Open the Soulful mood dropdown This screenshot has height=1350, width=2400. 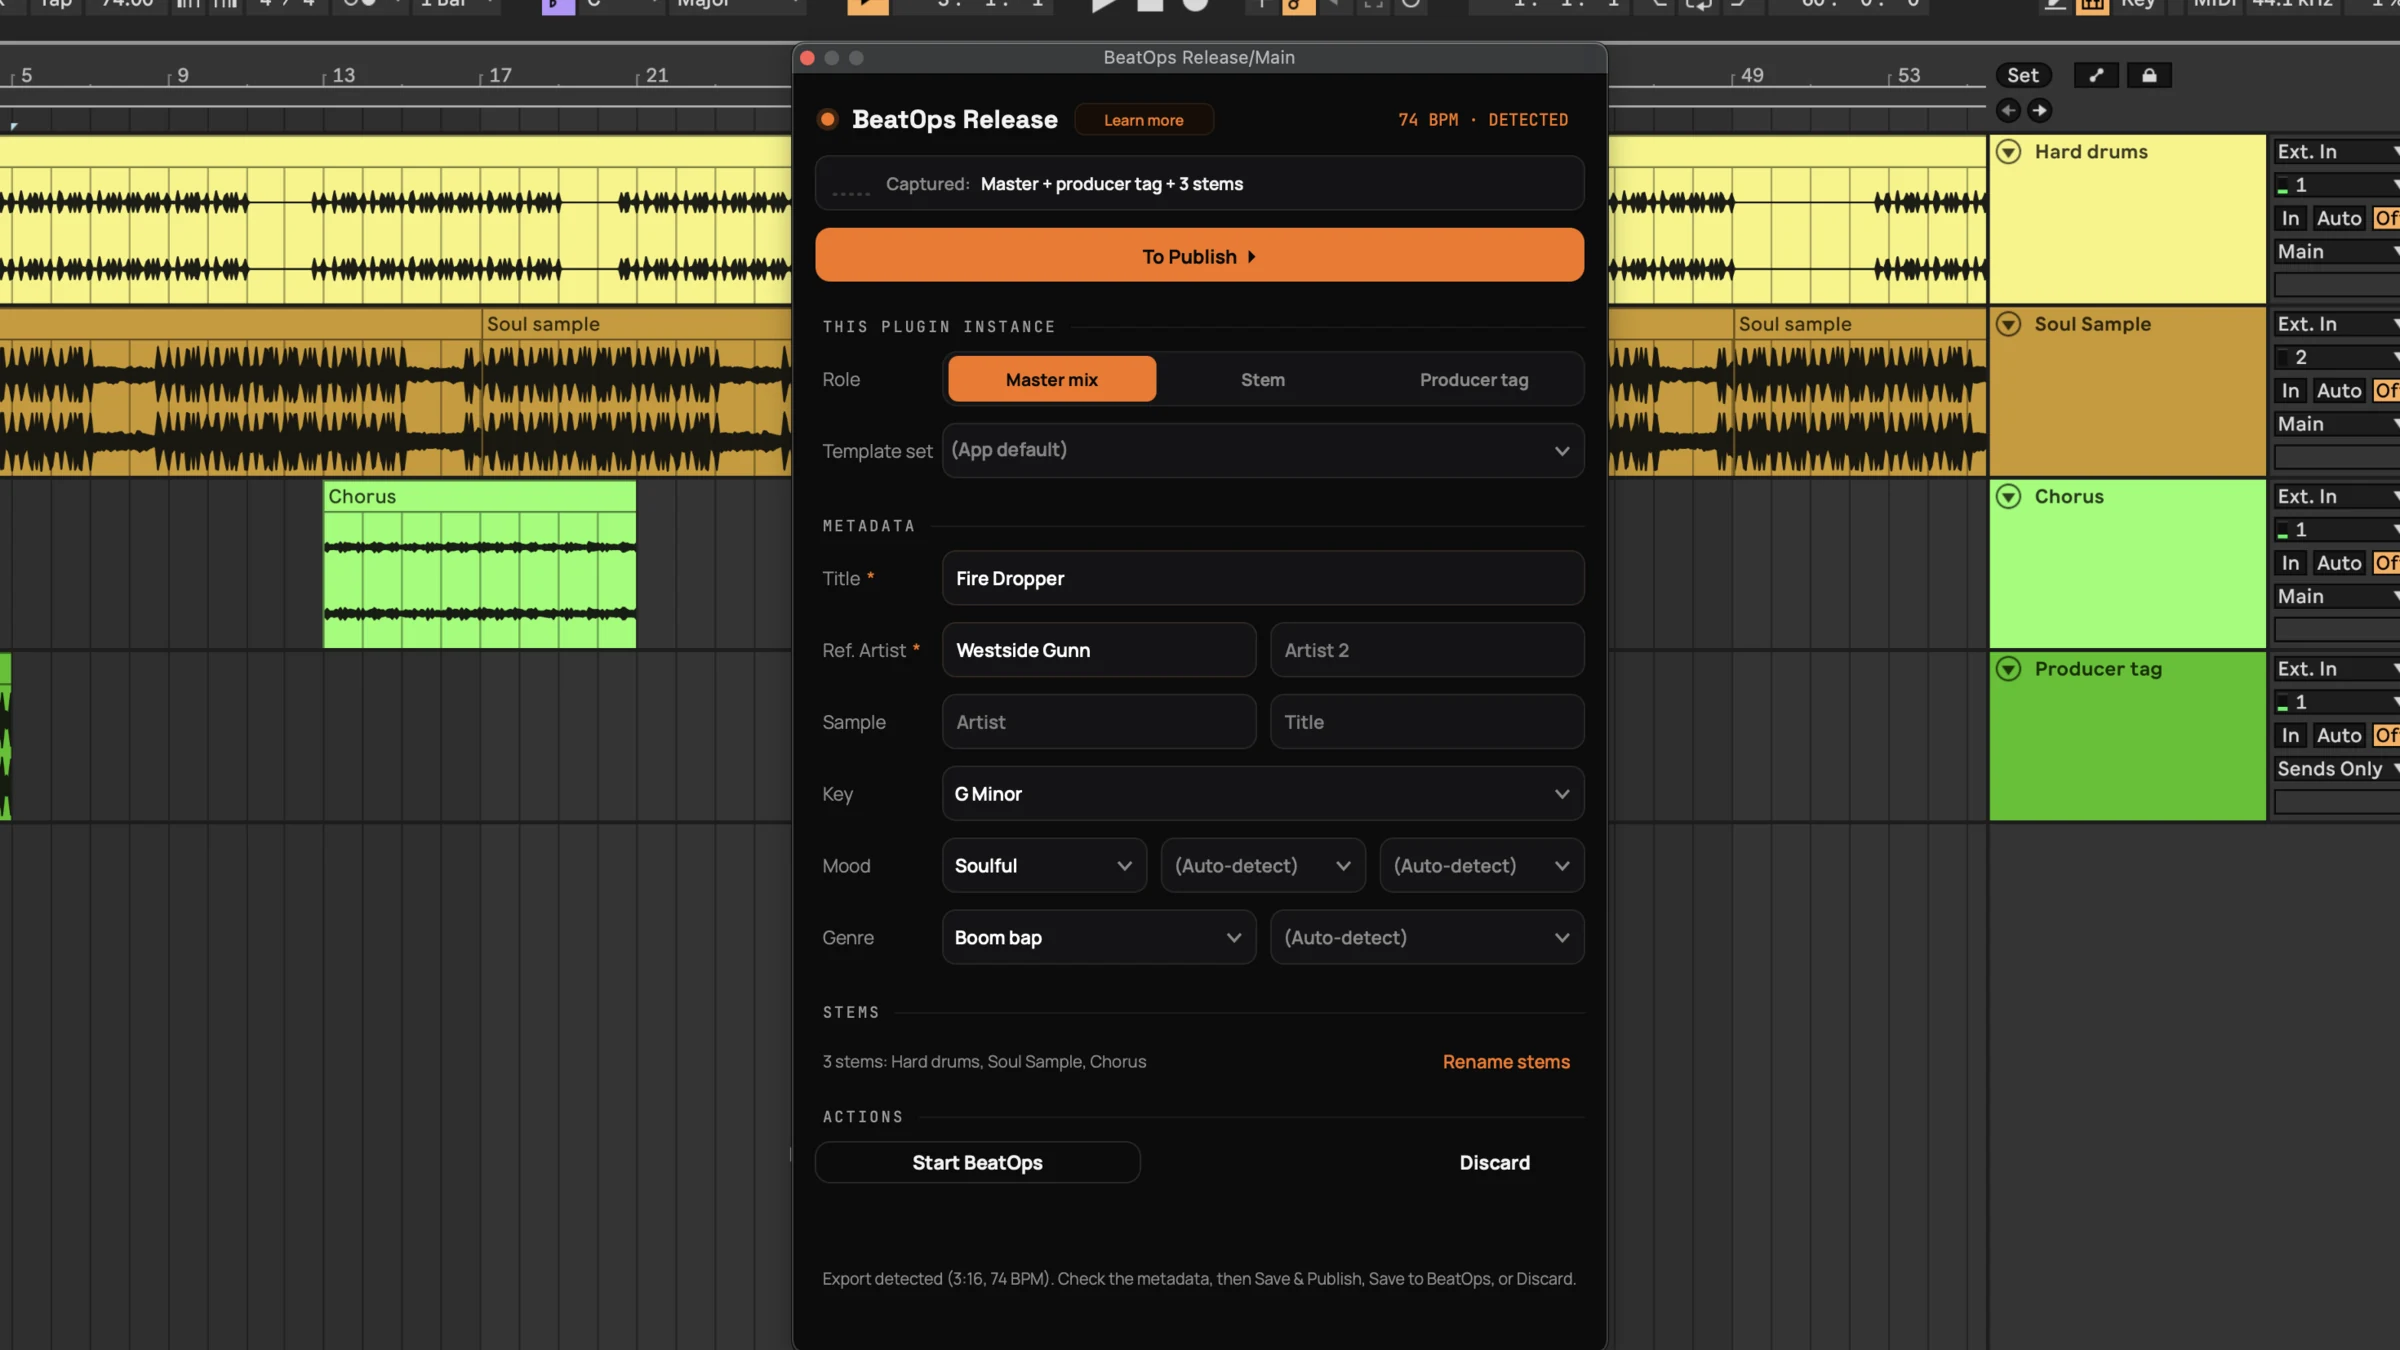1044,866
